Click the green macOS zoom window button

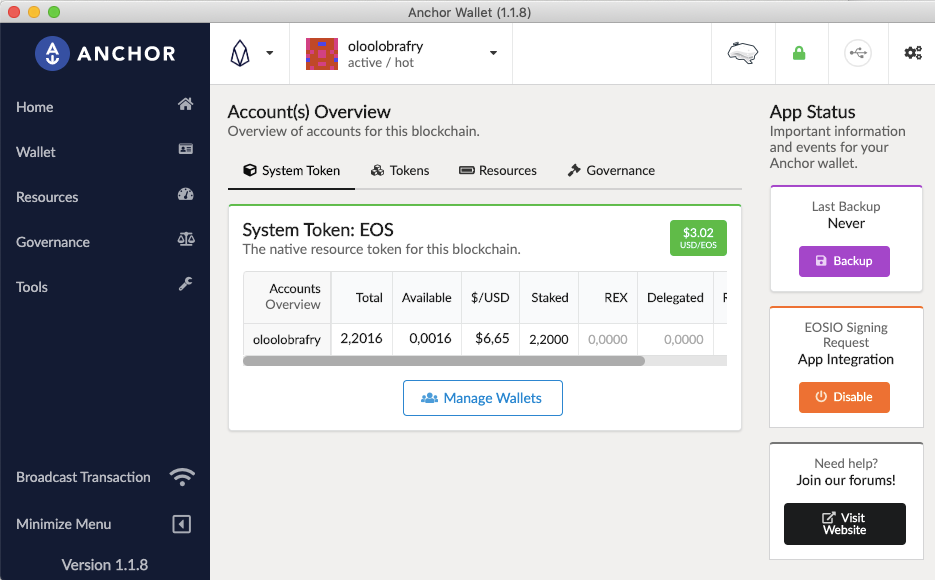point(54,12)
